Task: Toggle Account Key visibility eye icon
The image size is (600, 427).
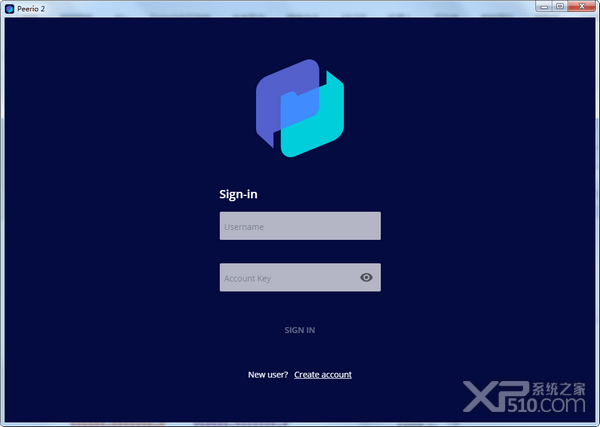Action: [x=366, y=277]
